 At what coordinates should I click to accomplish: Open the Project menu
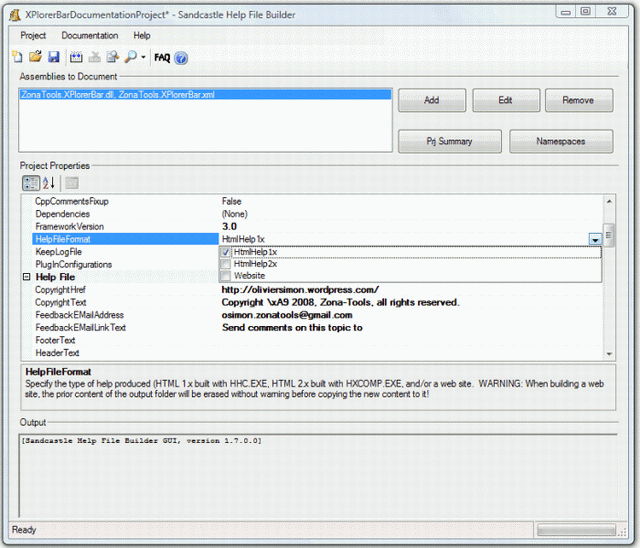tap(33, 35)
